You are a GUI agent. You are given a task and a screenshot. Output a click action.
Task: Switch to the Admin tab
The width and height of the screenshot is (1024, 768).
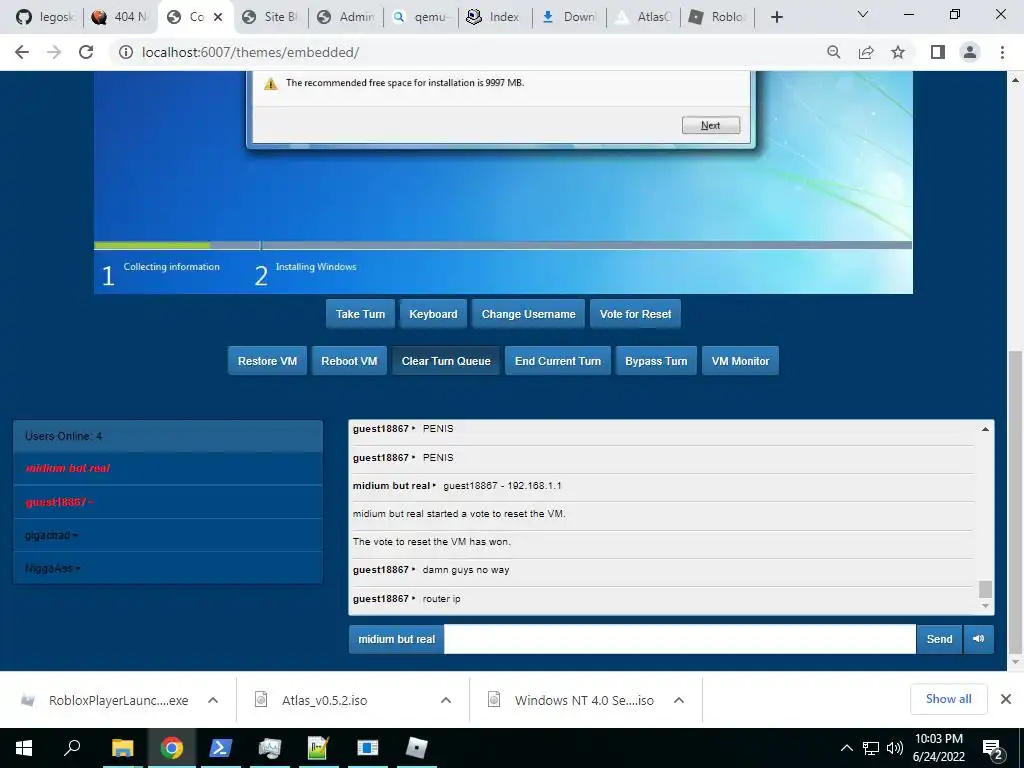345,17
